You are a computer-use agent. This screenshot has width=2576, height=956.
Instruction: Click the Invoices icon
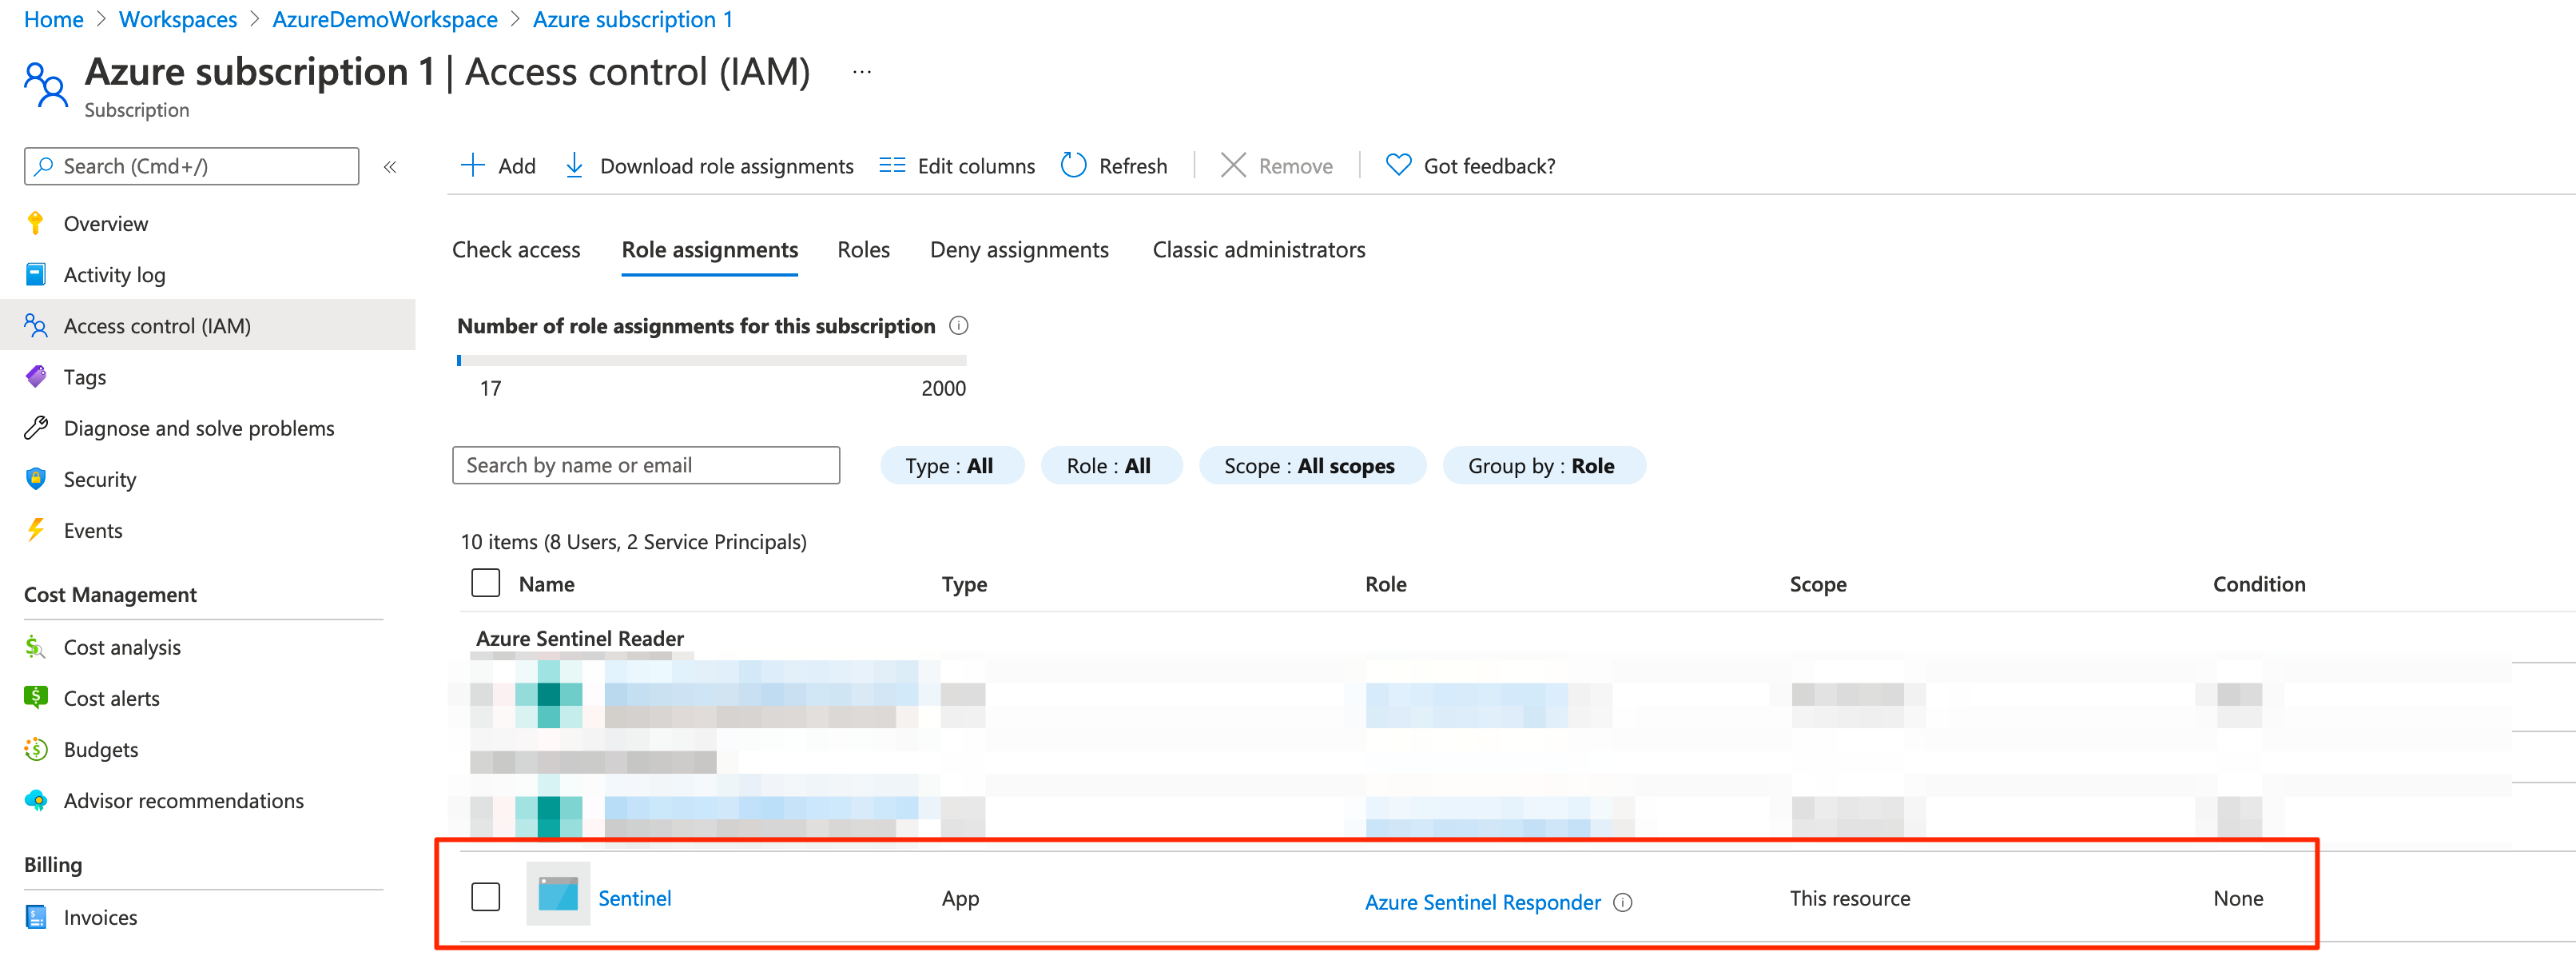(36, 917)
